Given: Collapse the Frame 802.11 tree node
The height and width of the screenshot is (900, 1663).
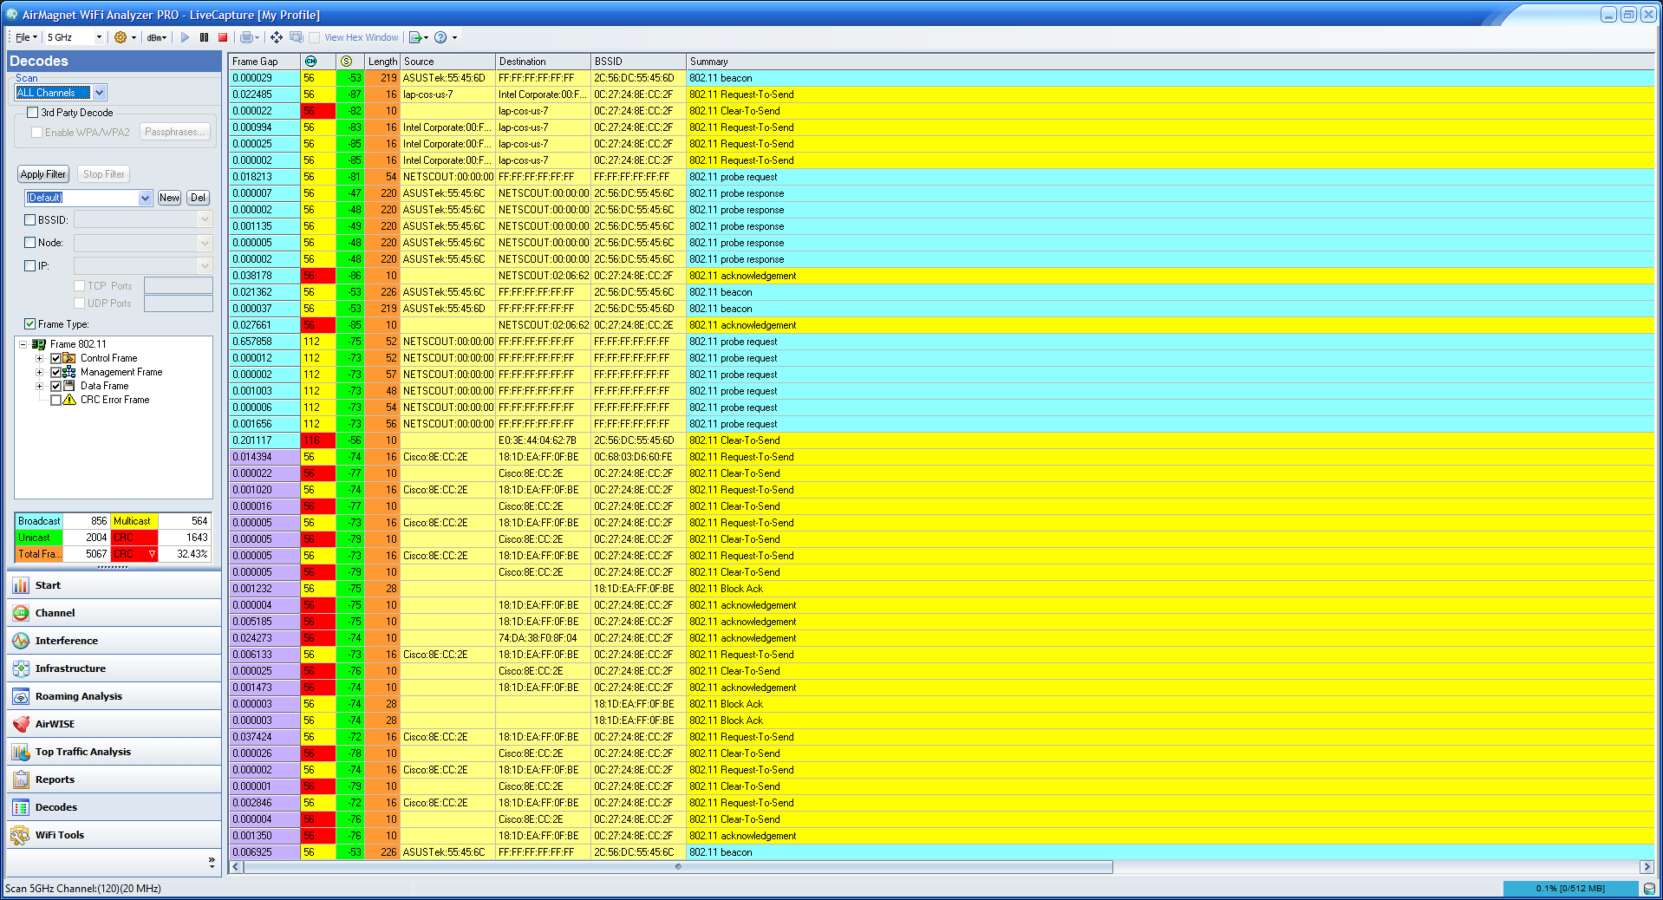Looking at the screenshot, I should [x=23, y=344].
